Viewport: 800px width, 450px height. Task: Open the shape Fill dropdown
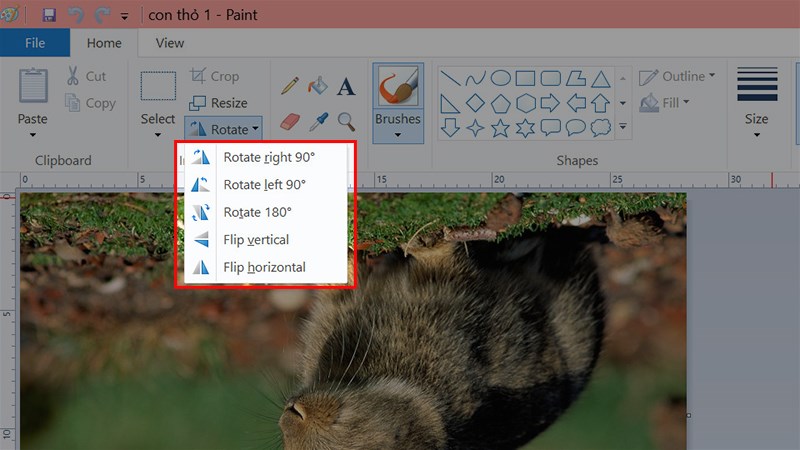(665, 103)
